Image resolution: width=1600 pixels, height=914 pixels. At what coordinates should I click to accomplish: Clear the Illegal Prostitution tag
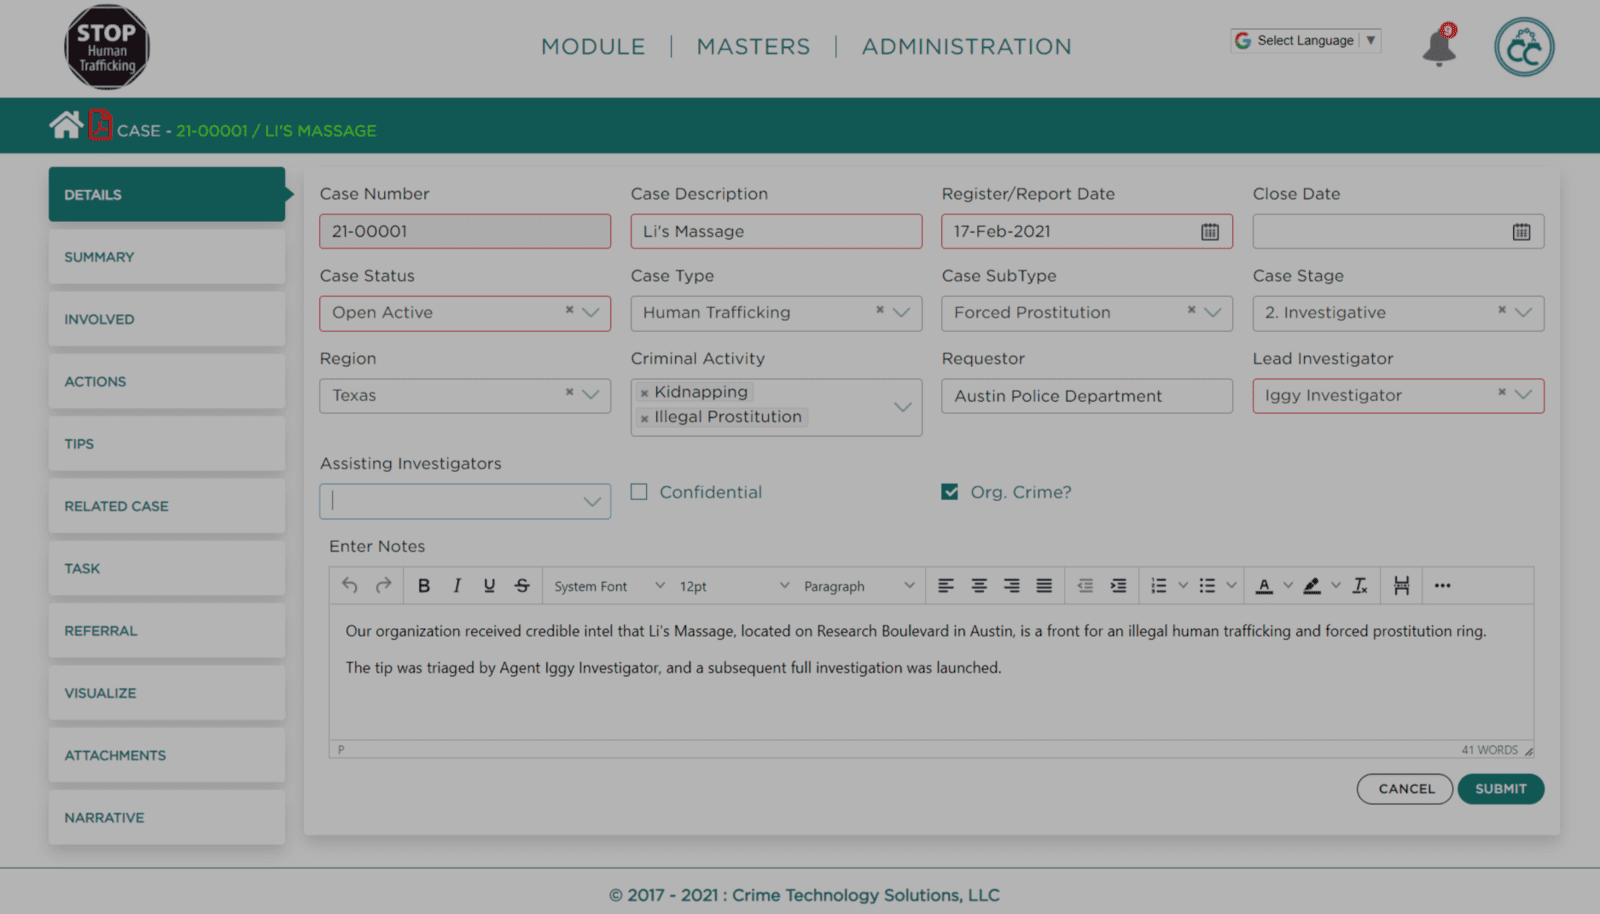(645, 418)
